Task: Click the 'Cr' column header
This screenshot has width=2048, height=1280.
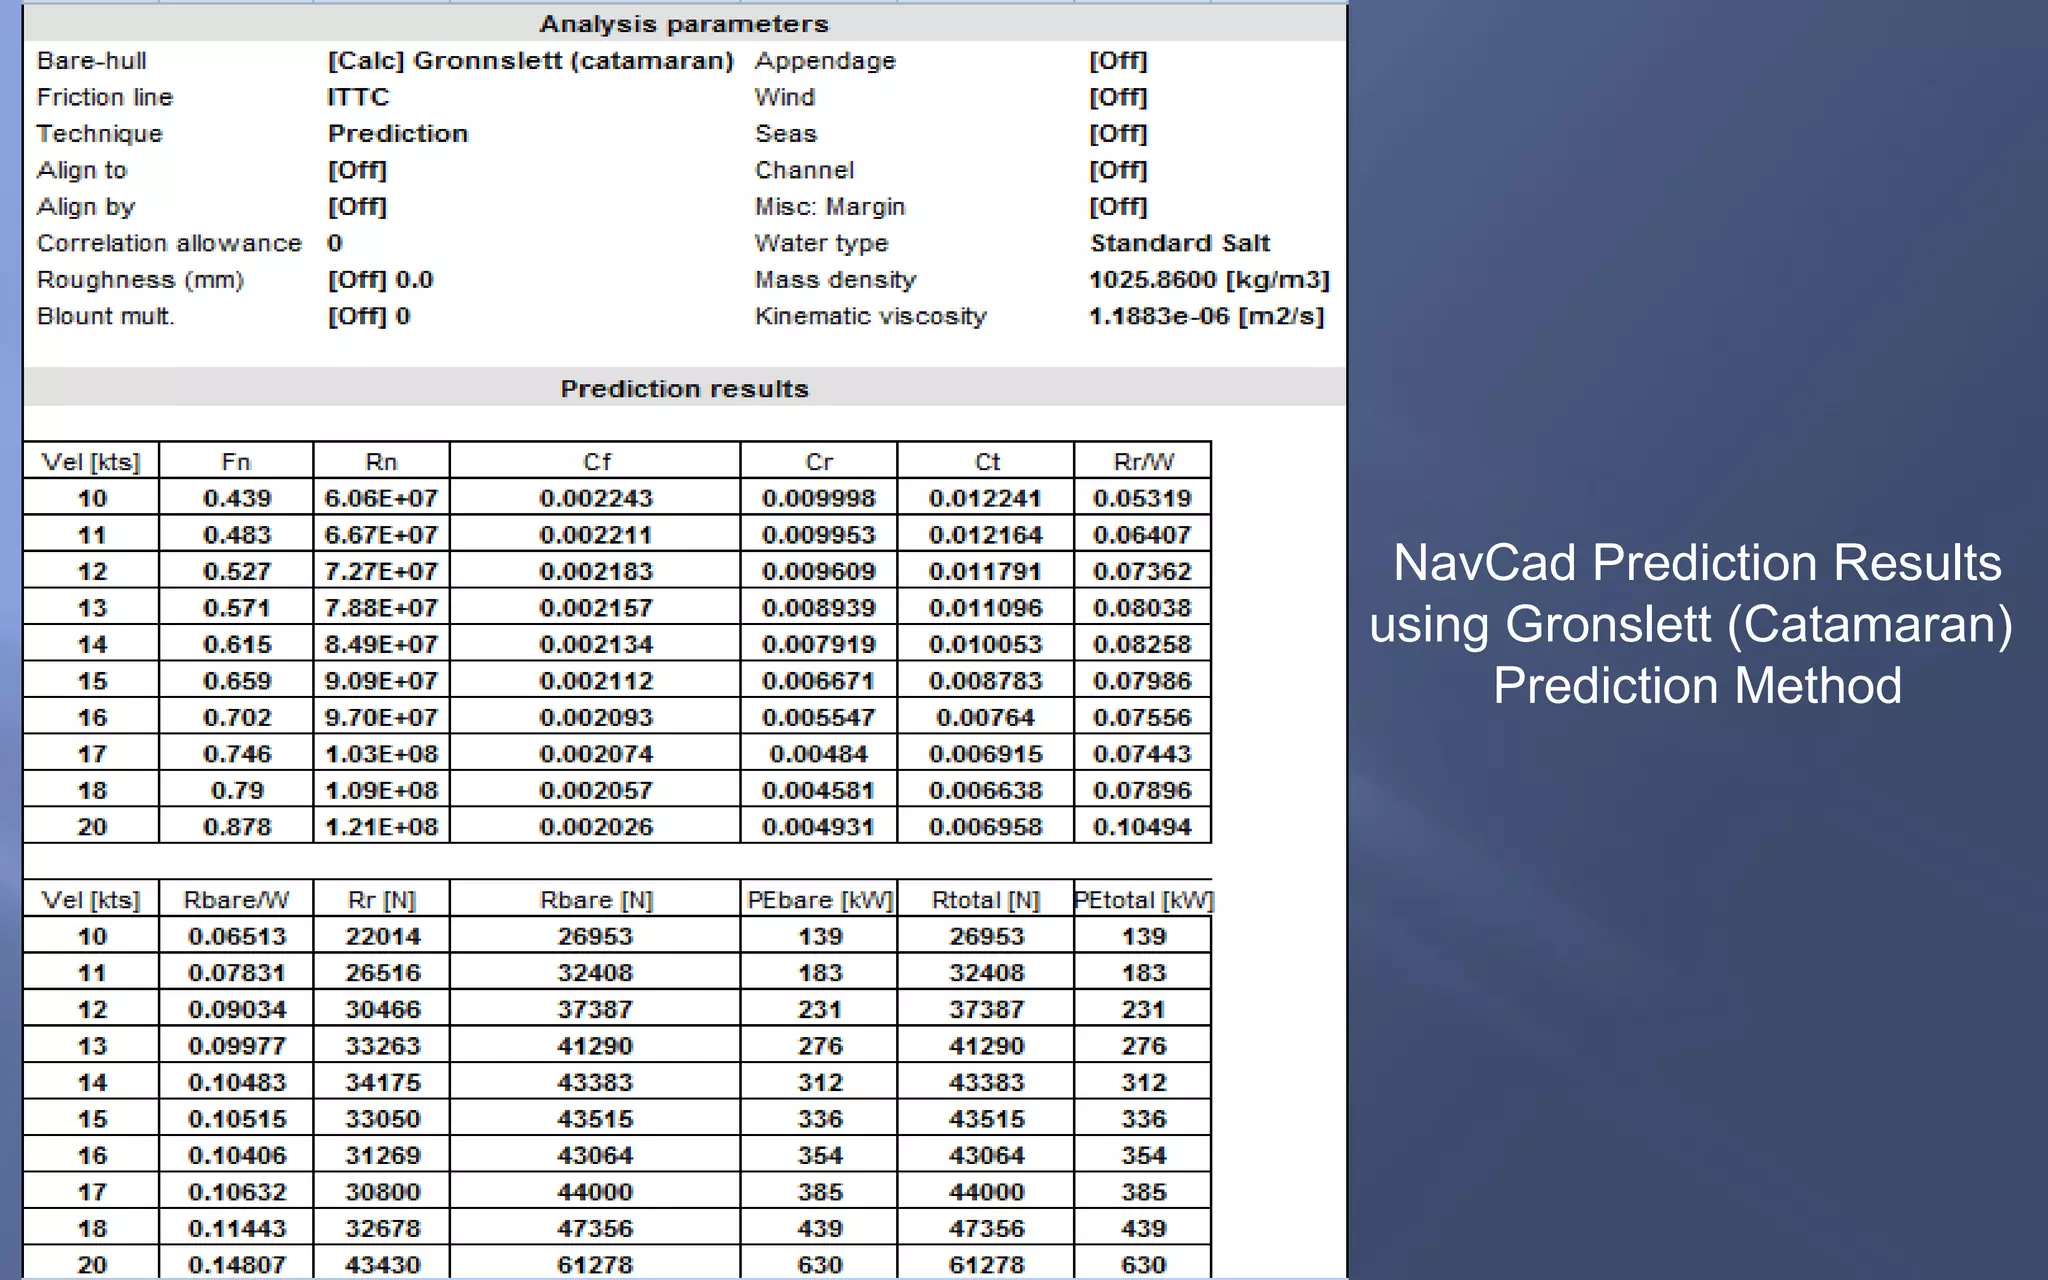Action: pyautogui.click(x=819, y=462)
